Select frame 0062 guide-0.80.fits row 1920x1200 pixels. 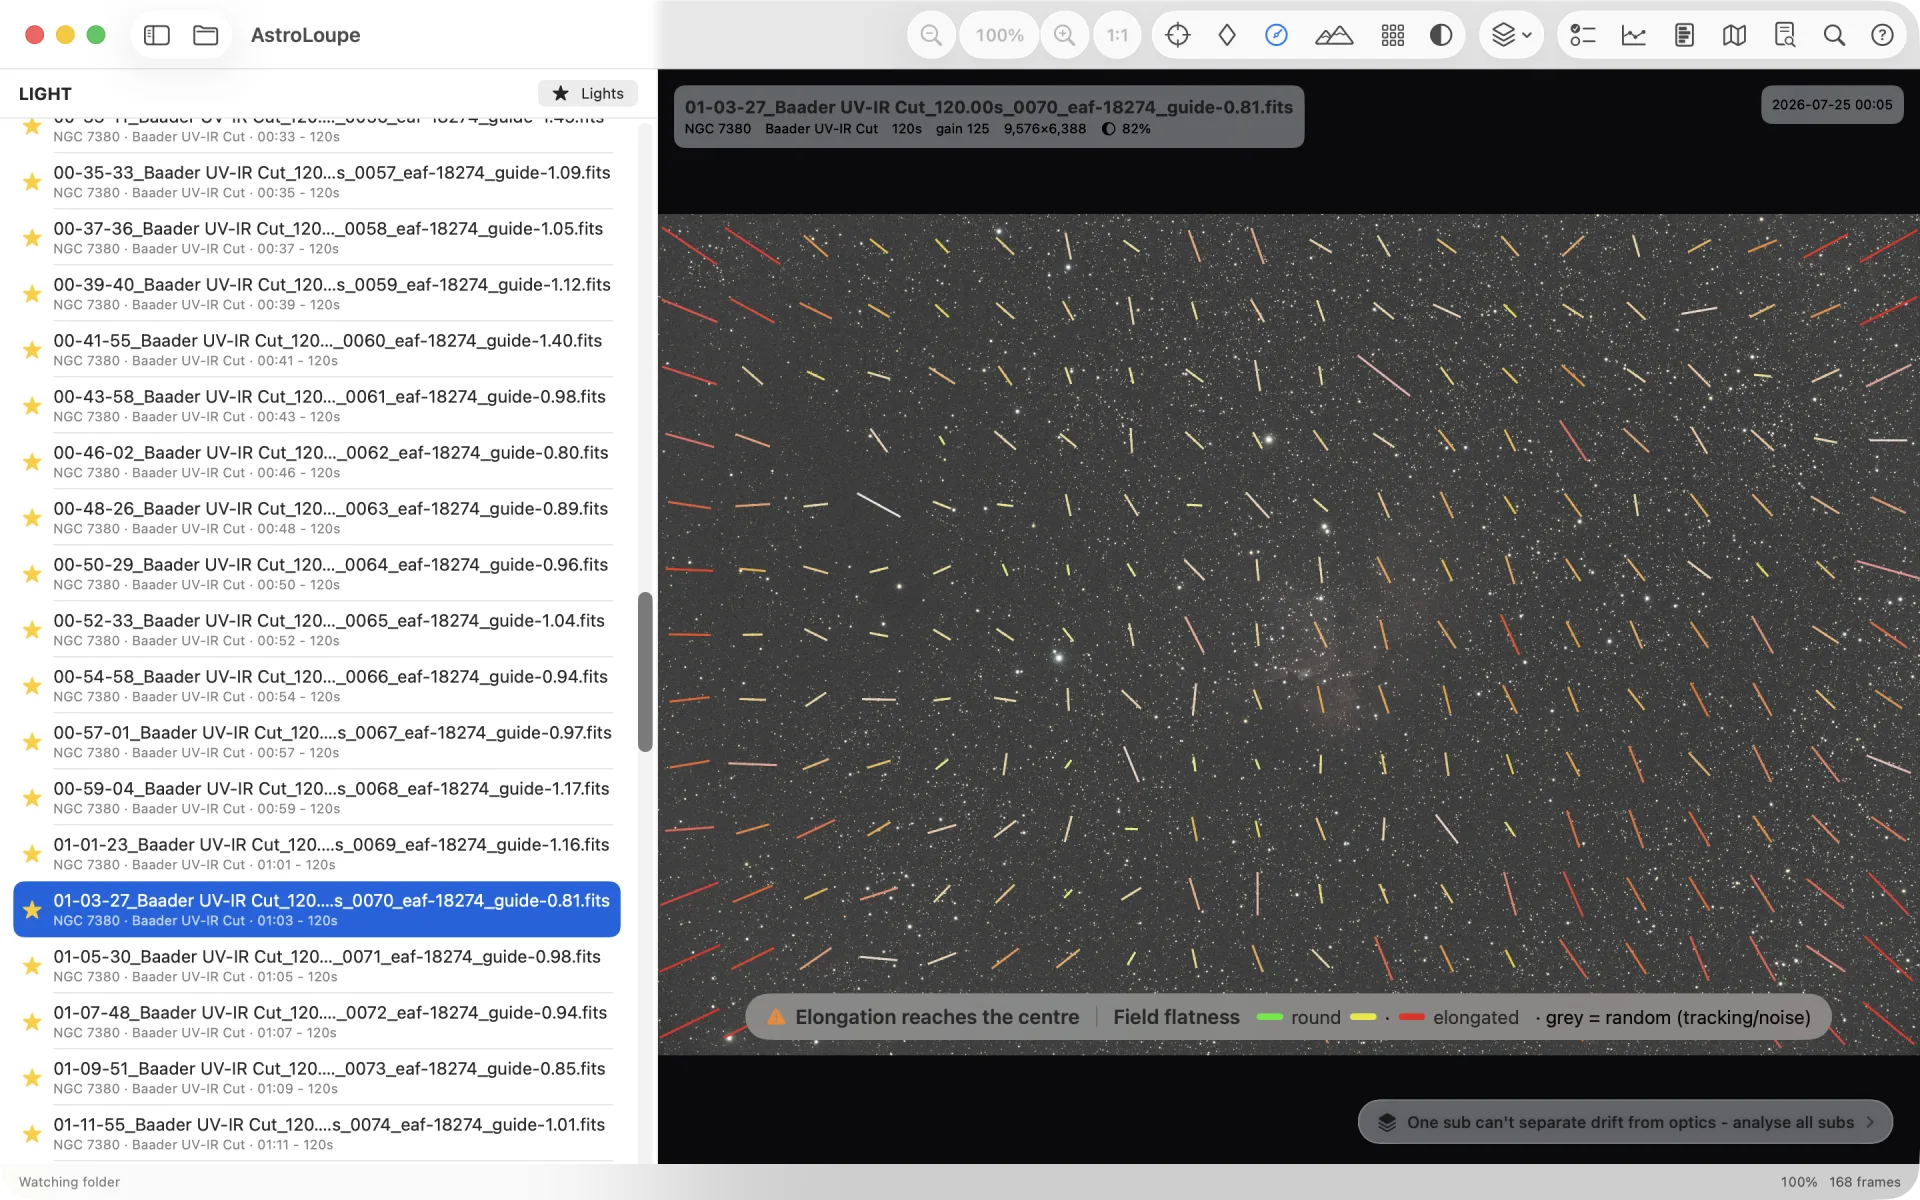click(x=317, y=461)
